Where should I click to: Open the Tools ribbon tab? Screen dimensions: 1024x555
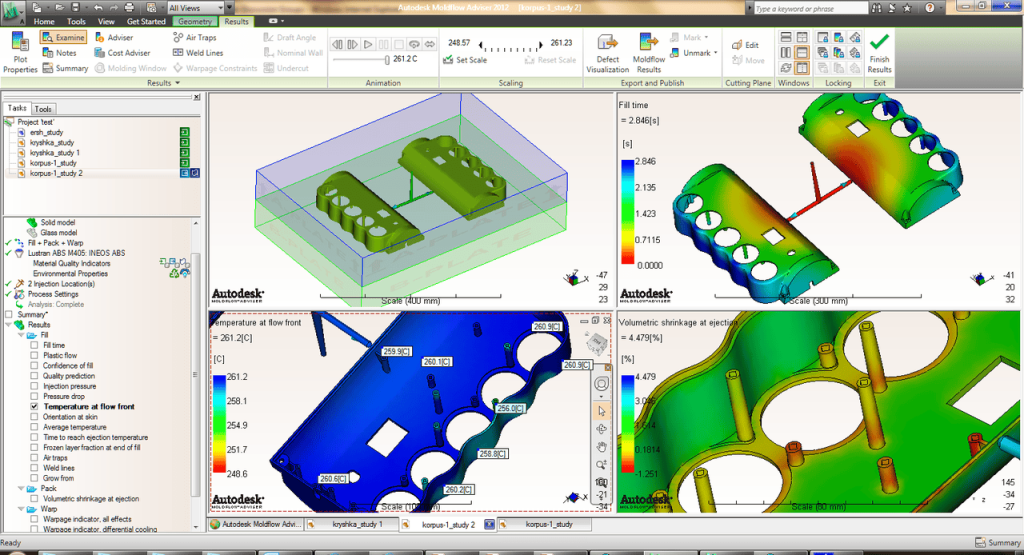[x=76, y=22]
